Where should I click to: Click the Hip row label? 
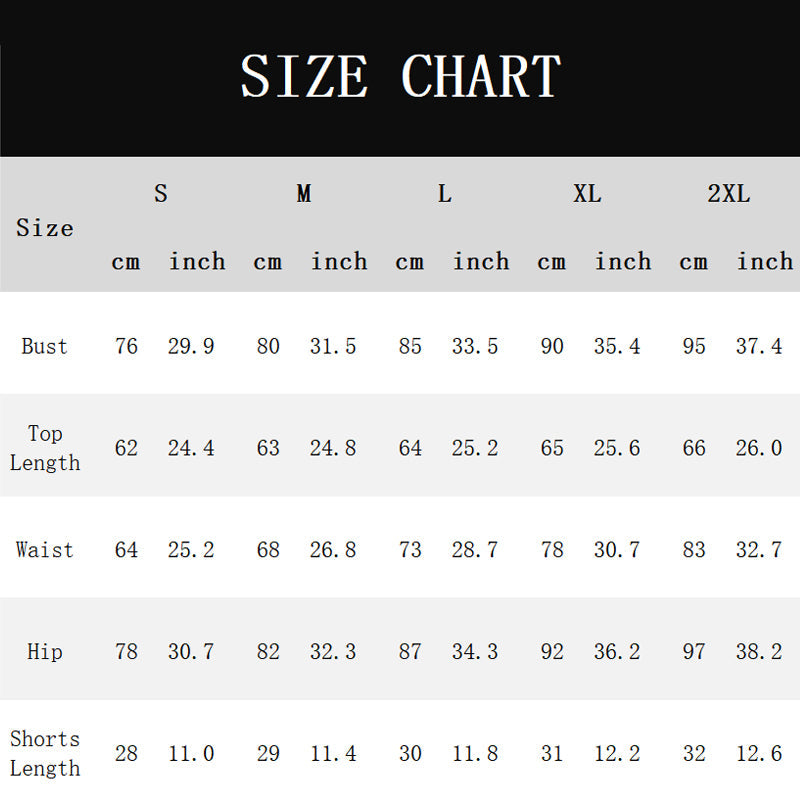[x=44, y=652]
